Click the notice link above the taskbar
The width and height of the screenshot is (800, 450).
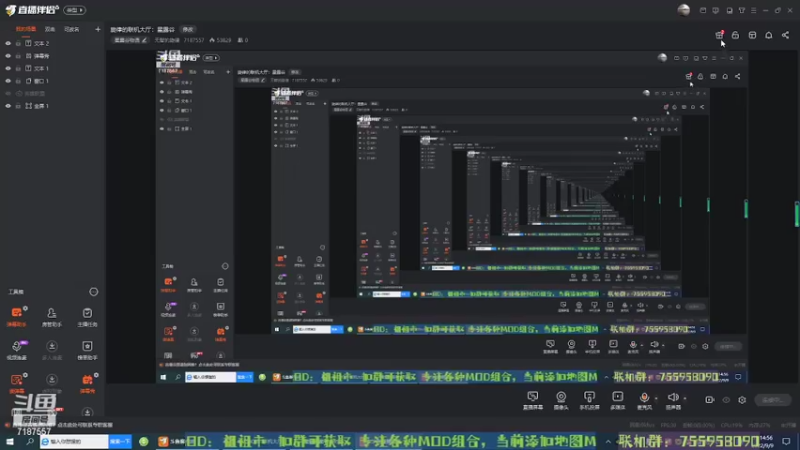click(x=85, y=424)
